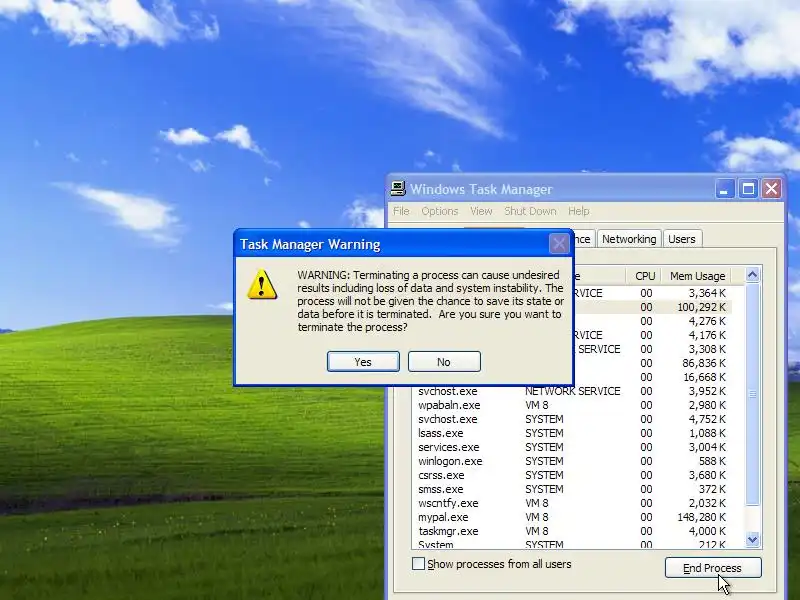Select the winlogon.exe process row
800x600 pixels.
[572, 461]
